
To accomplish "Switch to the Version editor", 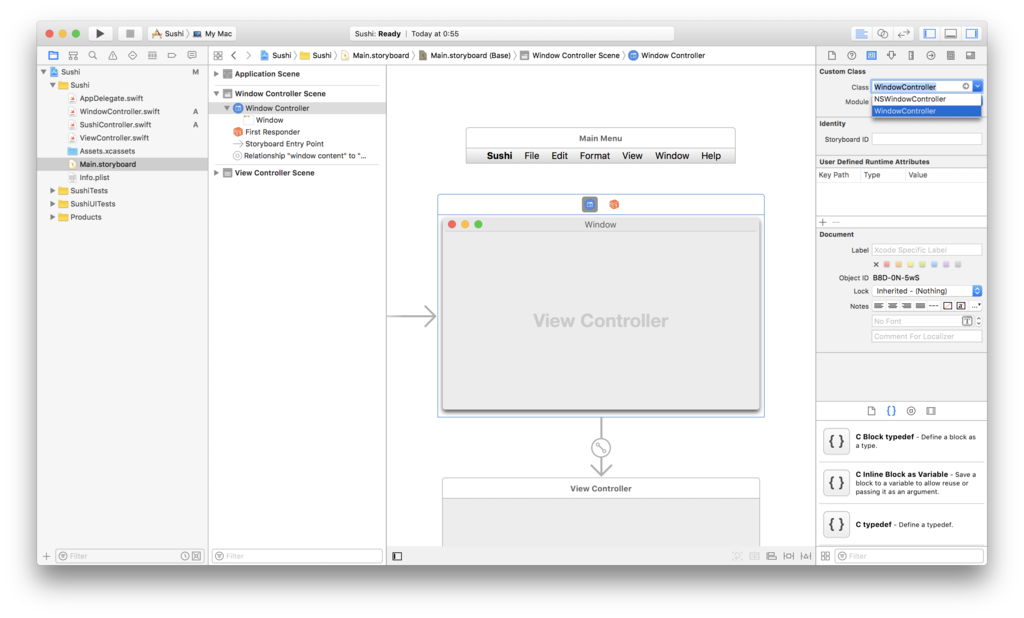I will click(x=904, y=33).
